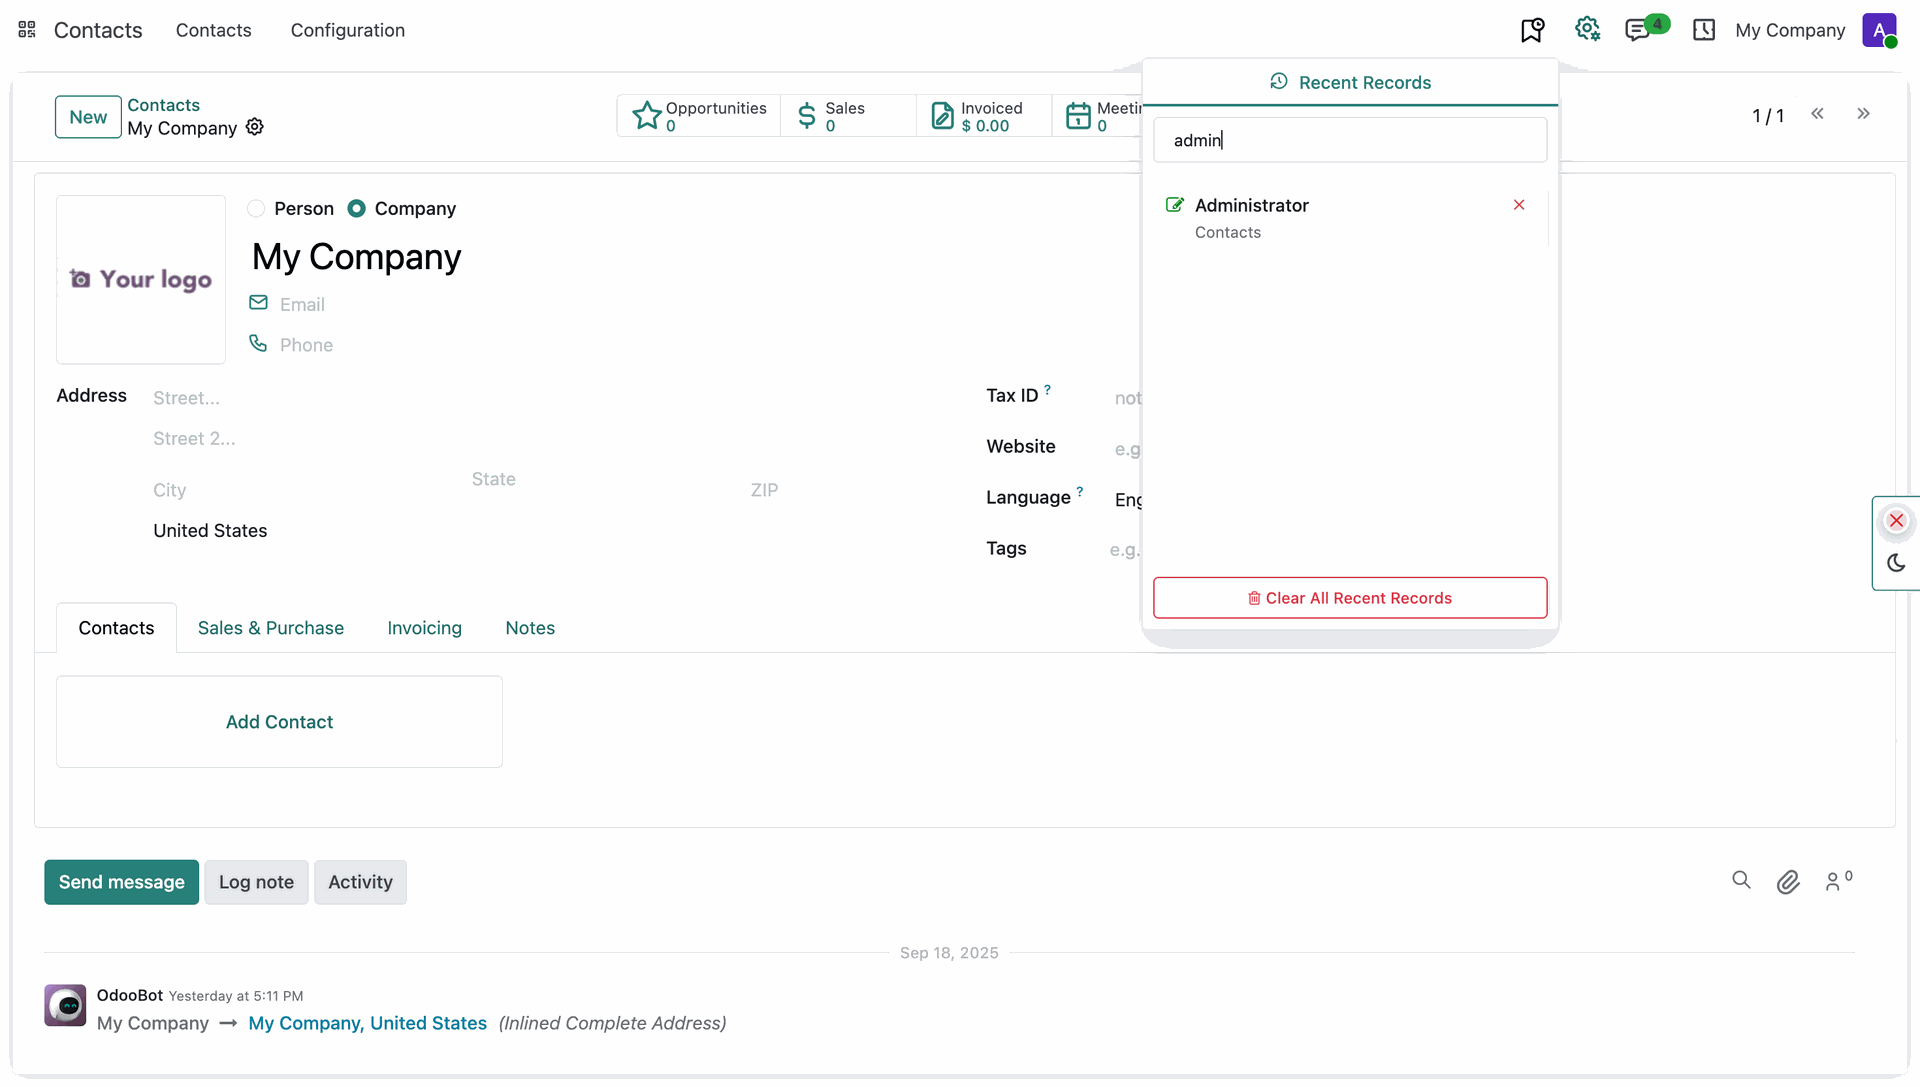This screenshot has width=1920, height=1087.
Task: Click the Activity button
Action: (360, 882)
